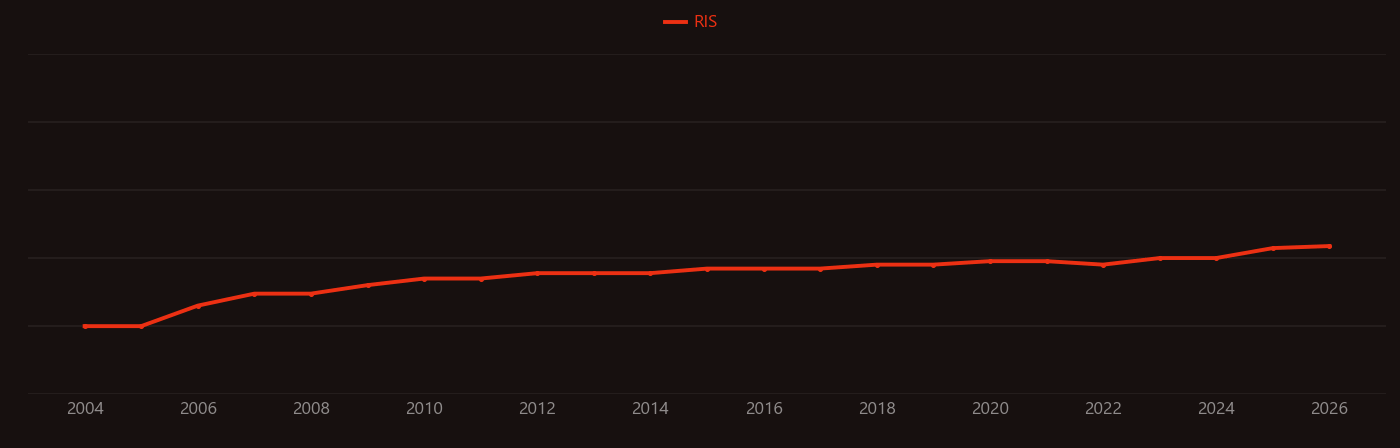This screenshot has width=1400, height=448.
Task: Click the 2010 x-axis label
Action: (424, 409)
